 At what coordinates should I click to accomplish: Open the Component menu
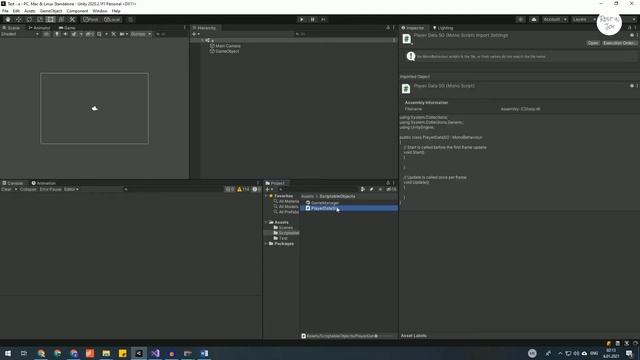pos(77,11)
